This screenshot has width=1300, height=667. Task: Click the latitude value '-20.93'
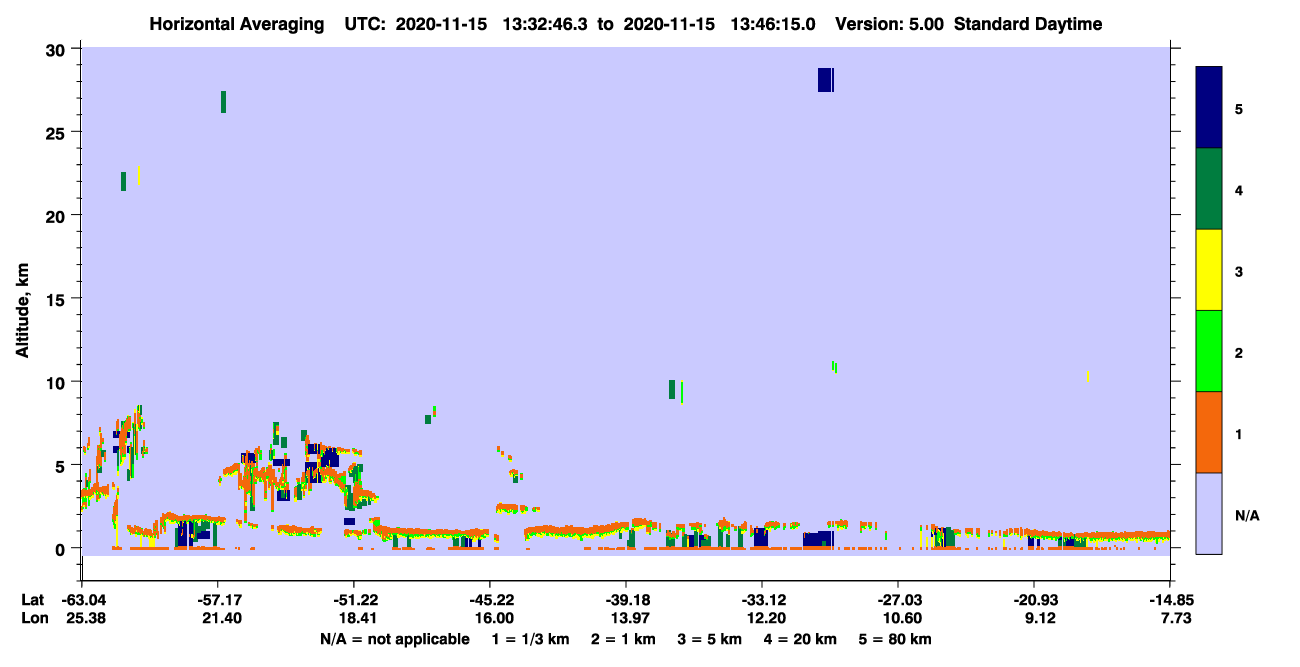(x=1034, y=600)
